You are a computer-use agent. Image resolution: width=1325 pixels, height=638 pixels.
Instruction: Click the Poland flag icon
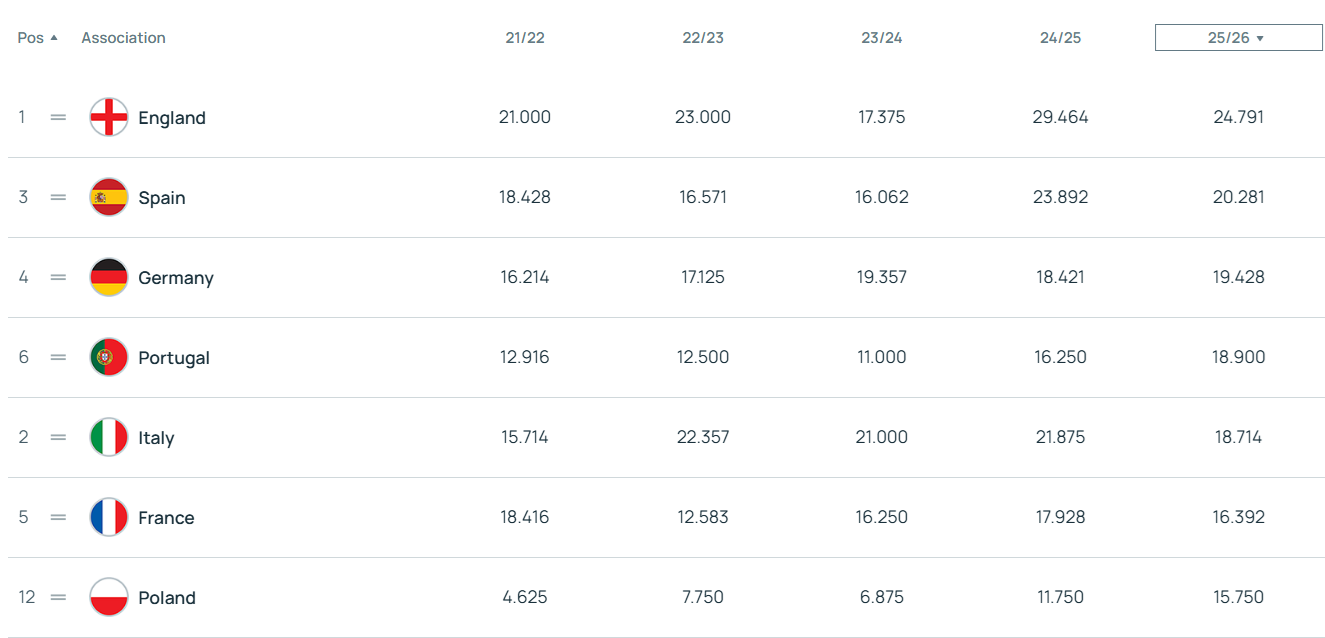(109, 597)
